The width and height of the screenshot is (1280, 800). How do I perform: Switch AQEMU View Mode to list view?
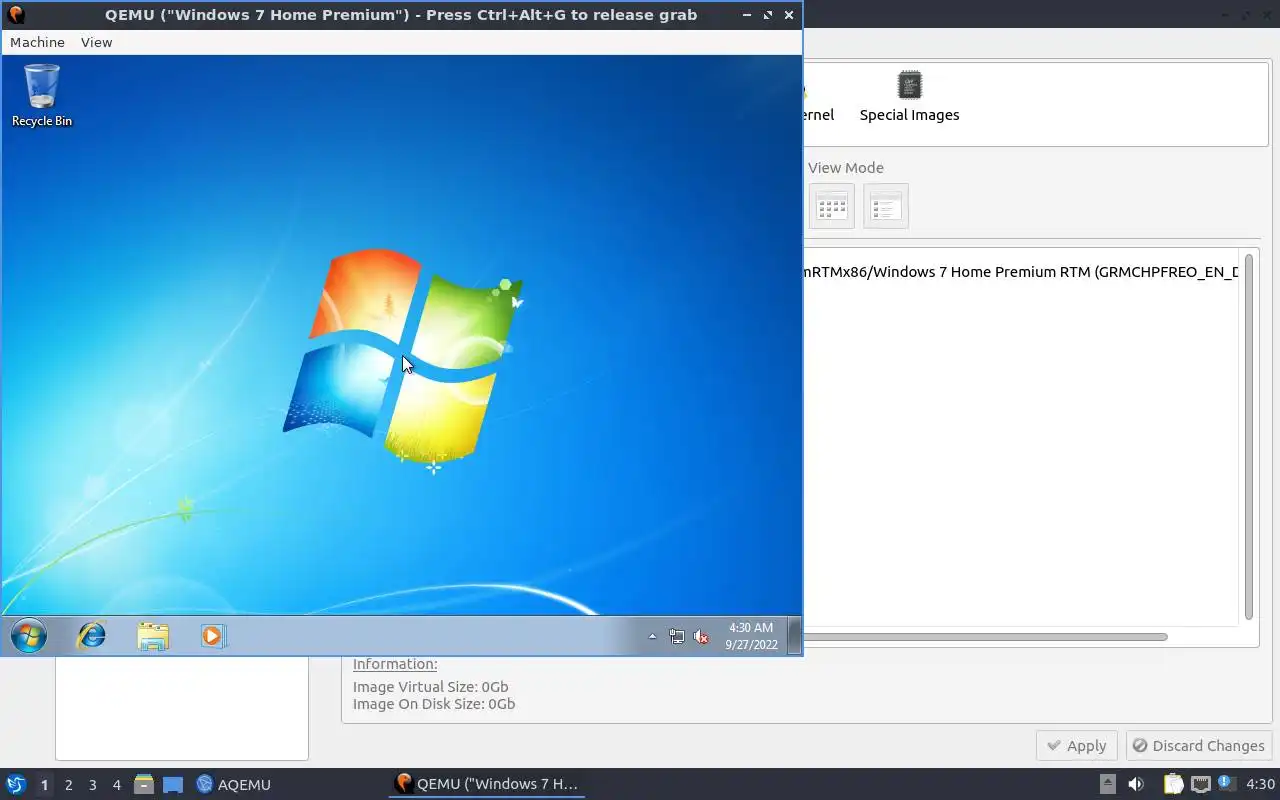coord(886,206)
